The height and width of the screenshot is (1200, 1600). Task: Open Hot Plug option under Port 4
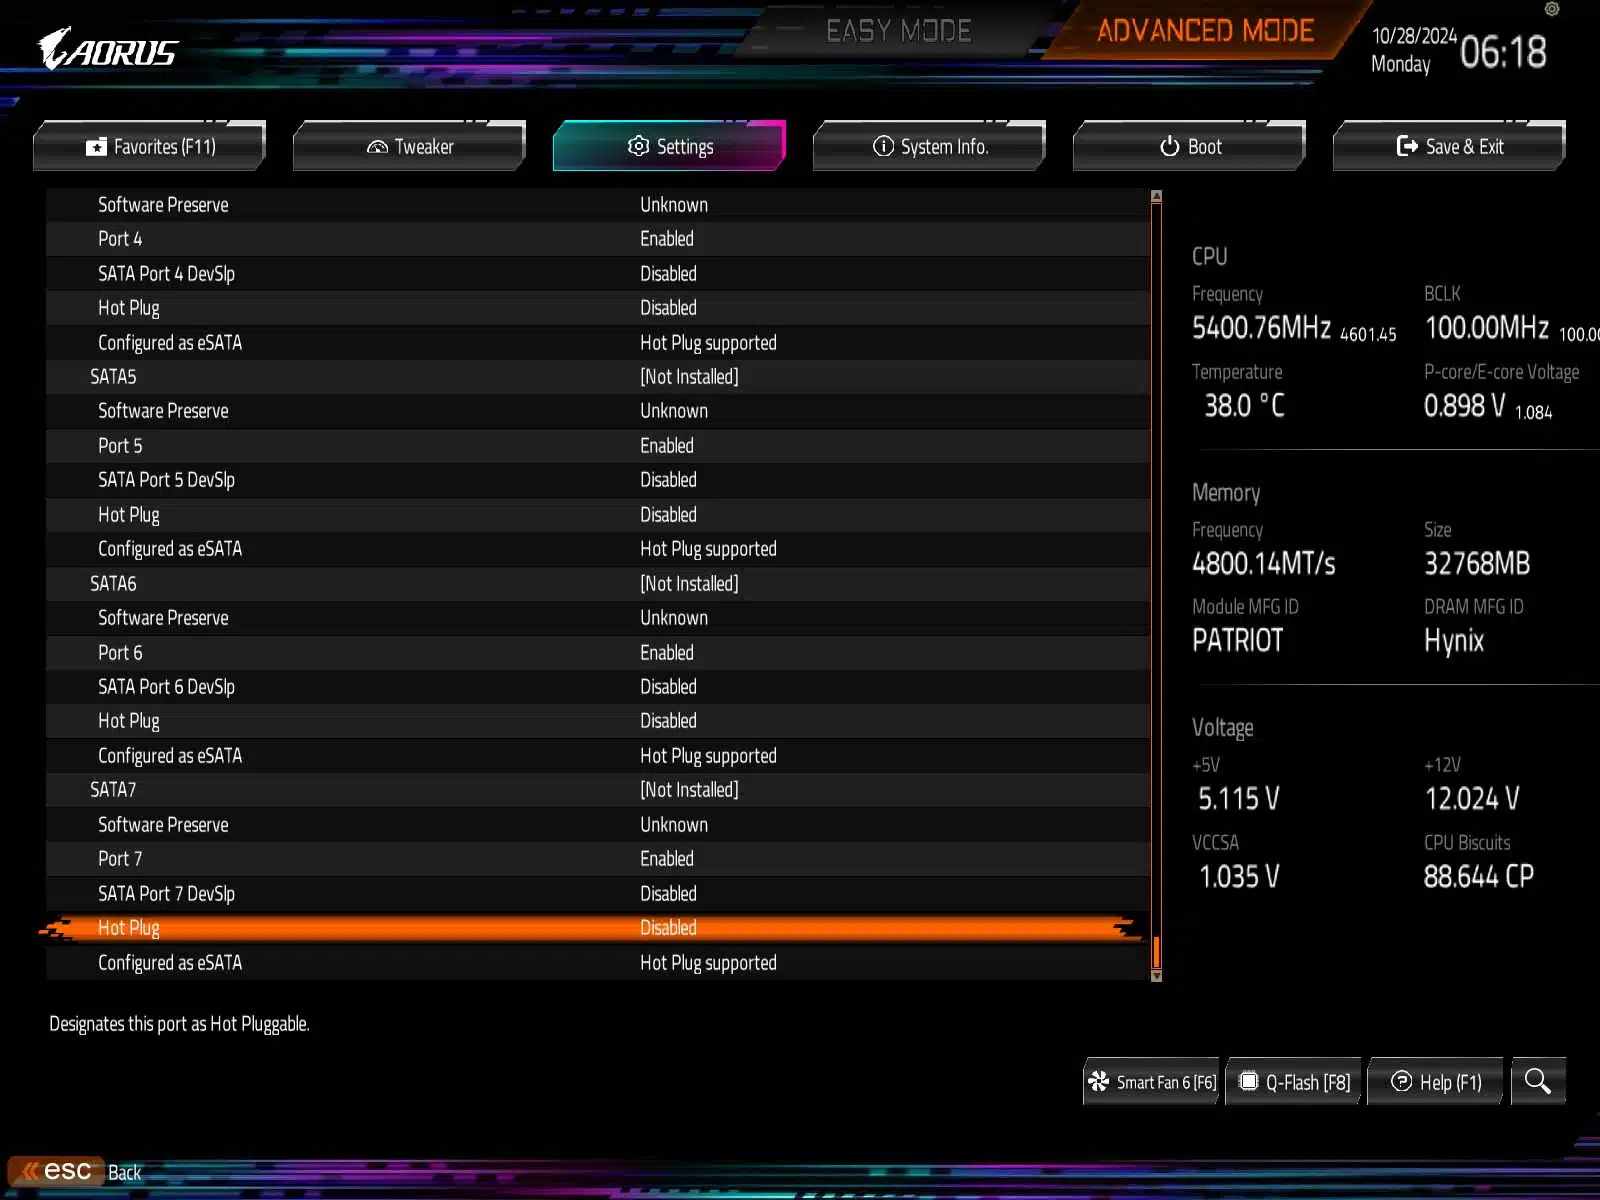598,308
